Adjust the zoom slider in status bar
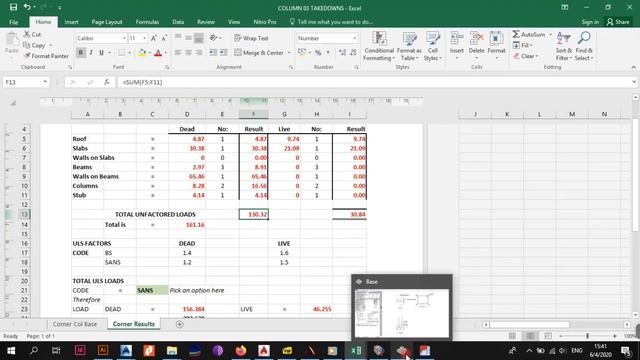Viewport: 640px width, 360px height. pyautogui.click(x=587, y=336)
